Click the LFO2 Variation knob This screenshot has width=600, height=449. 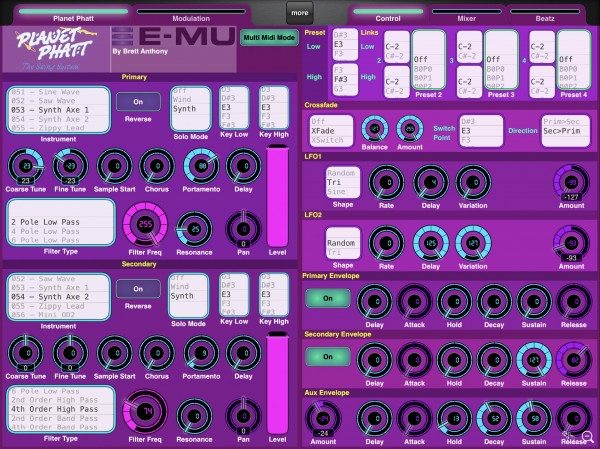[473, 243]
